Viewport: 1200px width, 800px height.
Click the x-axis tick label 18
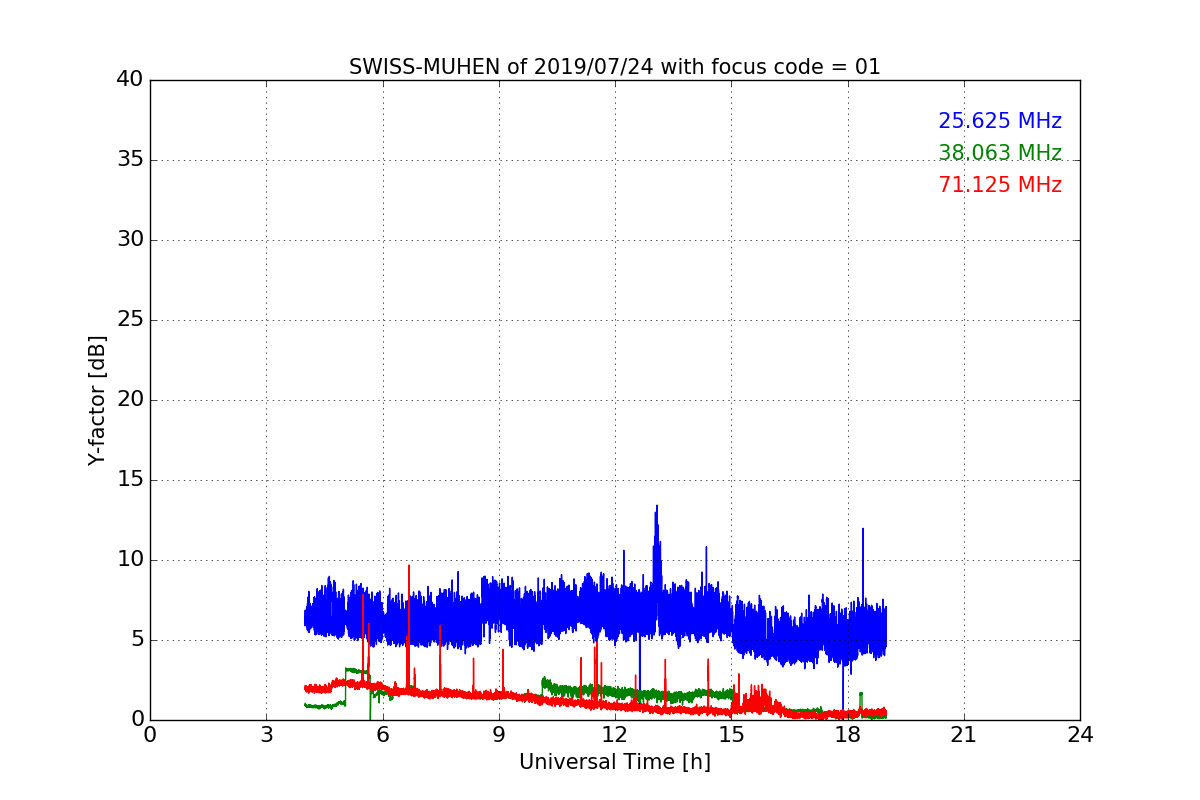point(848,735)
